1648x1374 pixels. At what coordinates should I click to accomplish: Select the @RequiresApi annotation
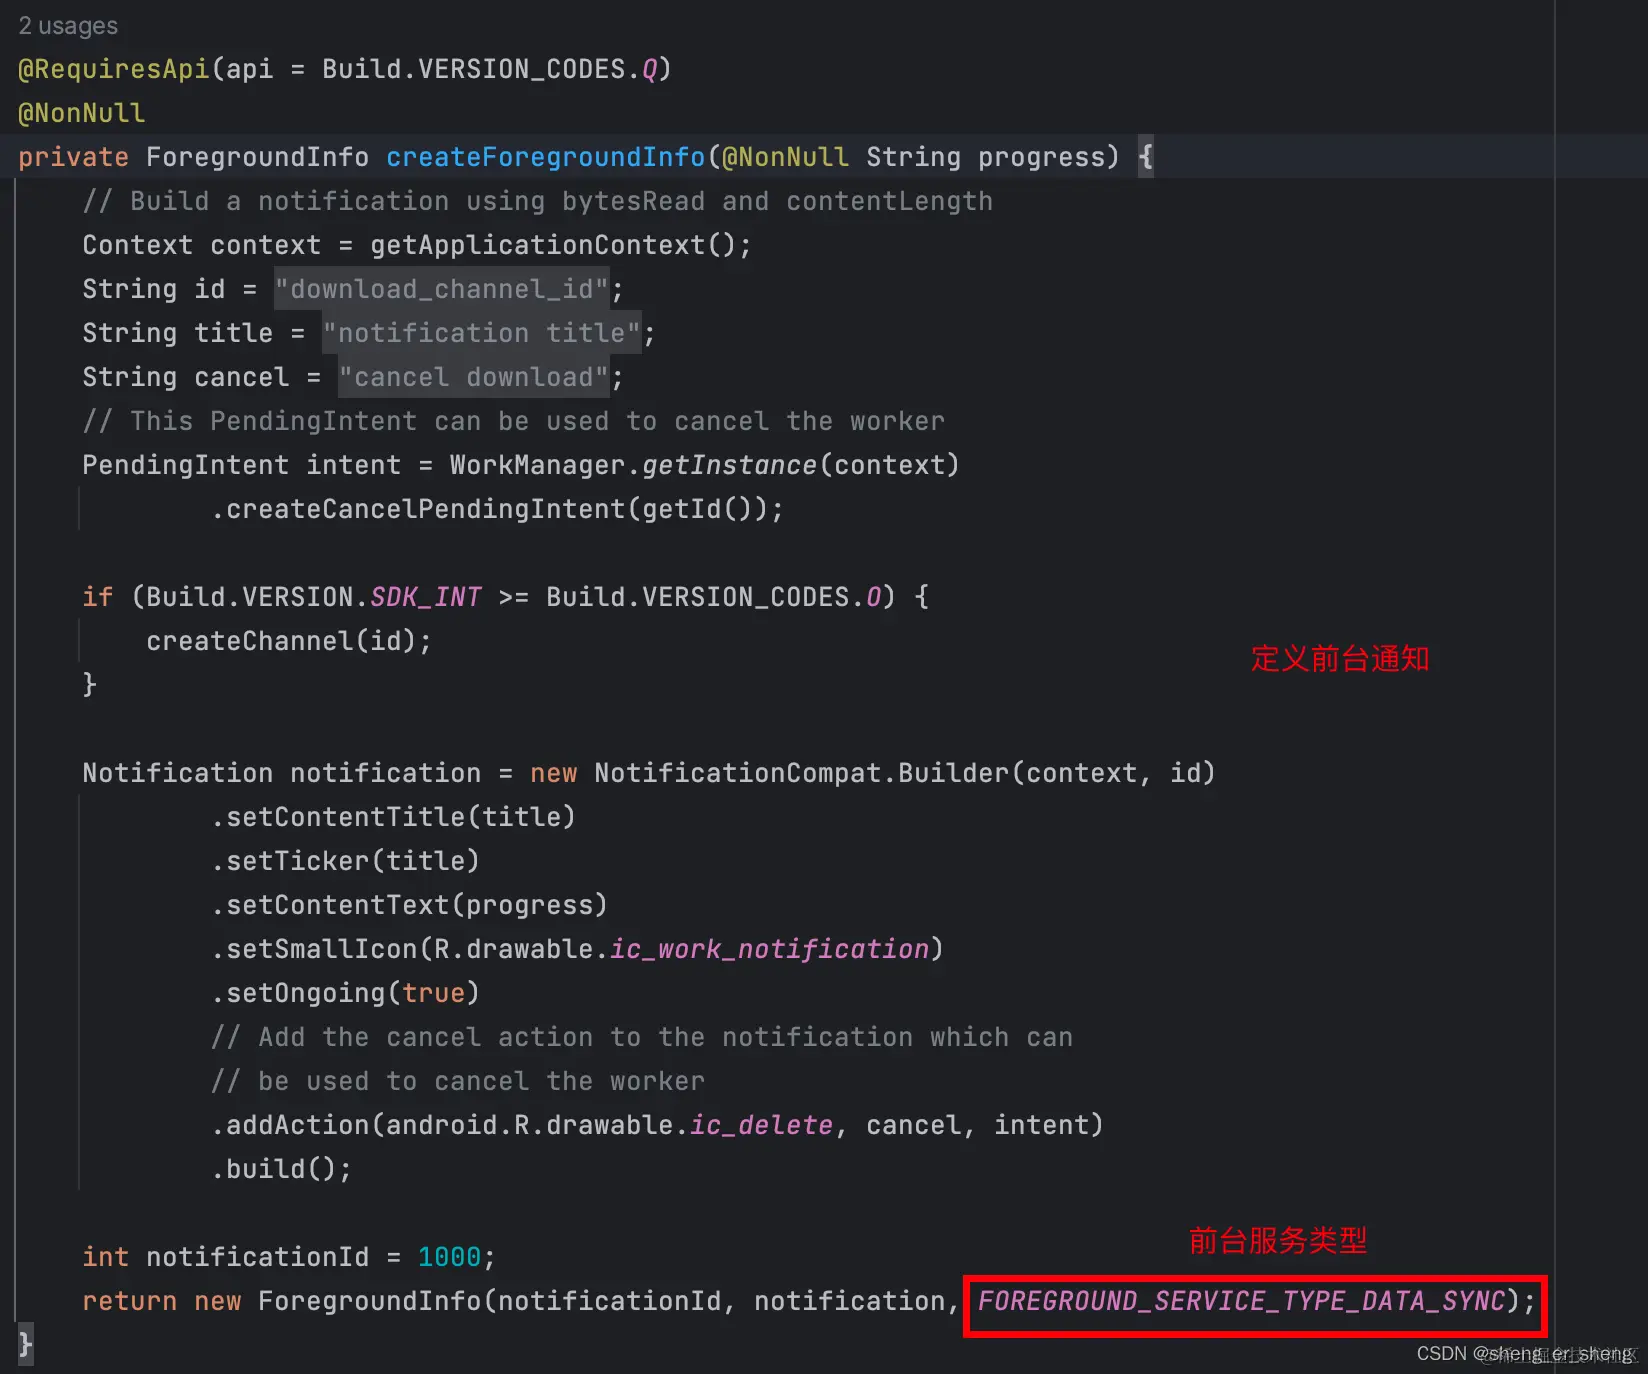114,69
